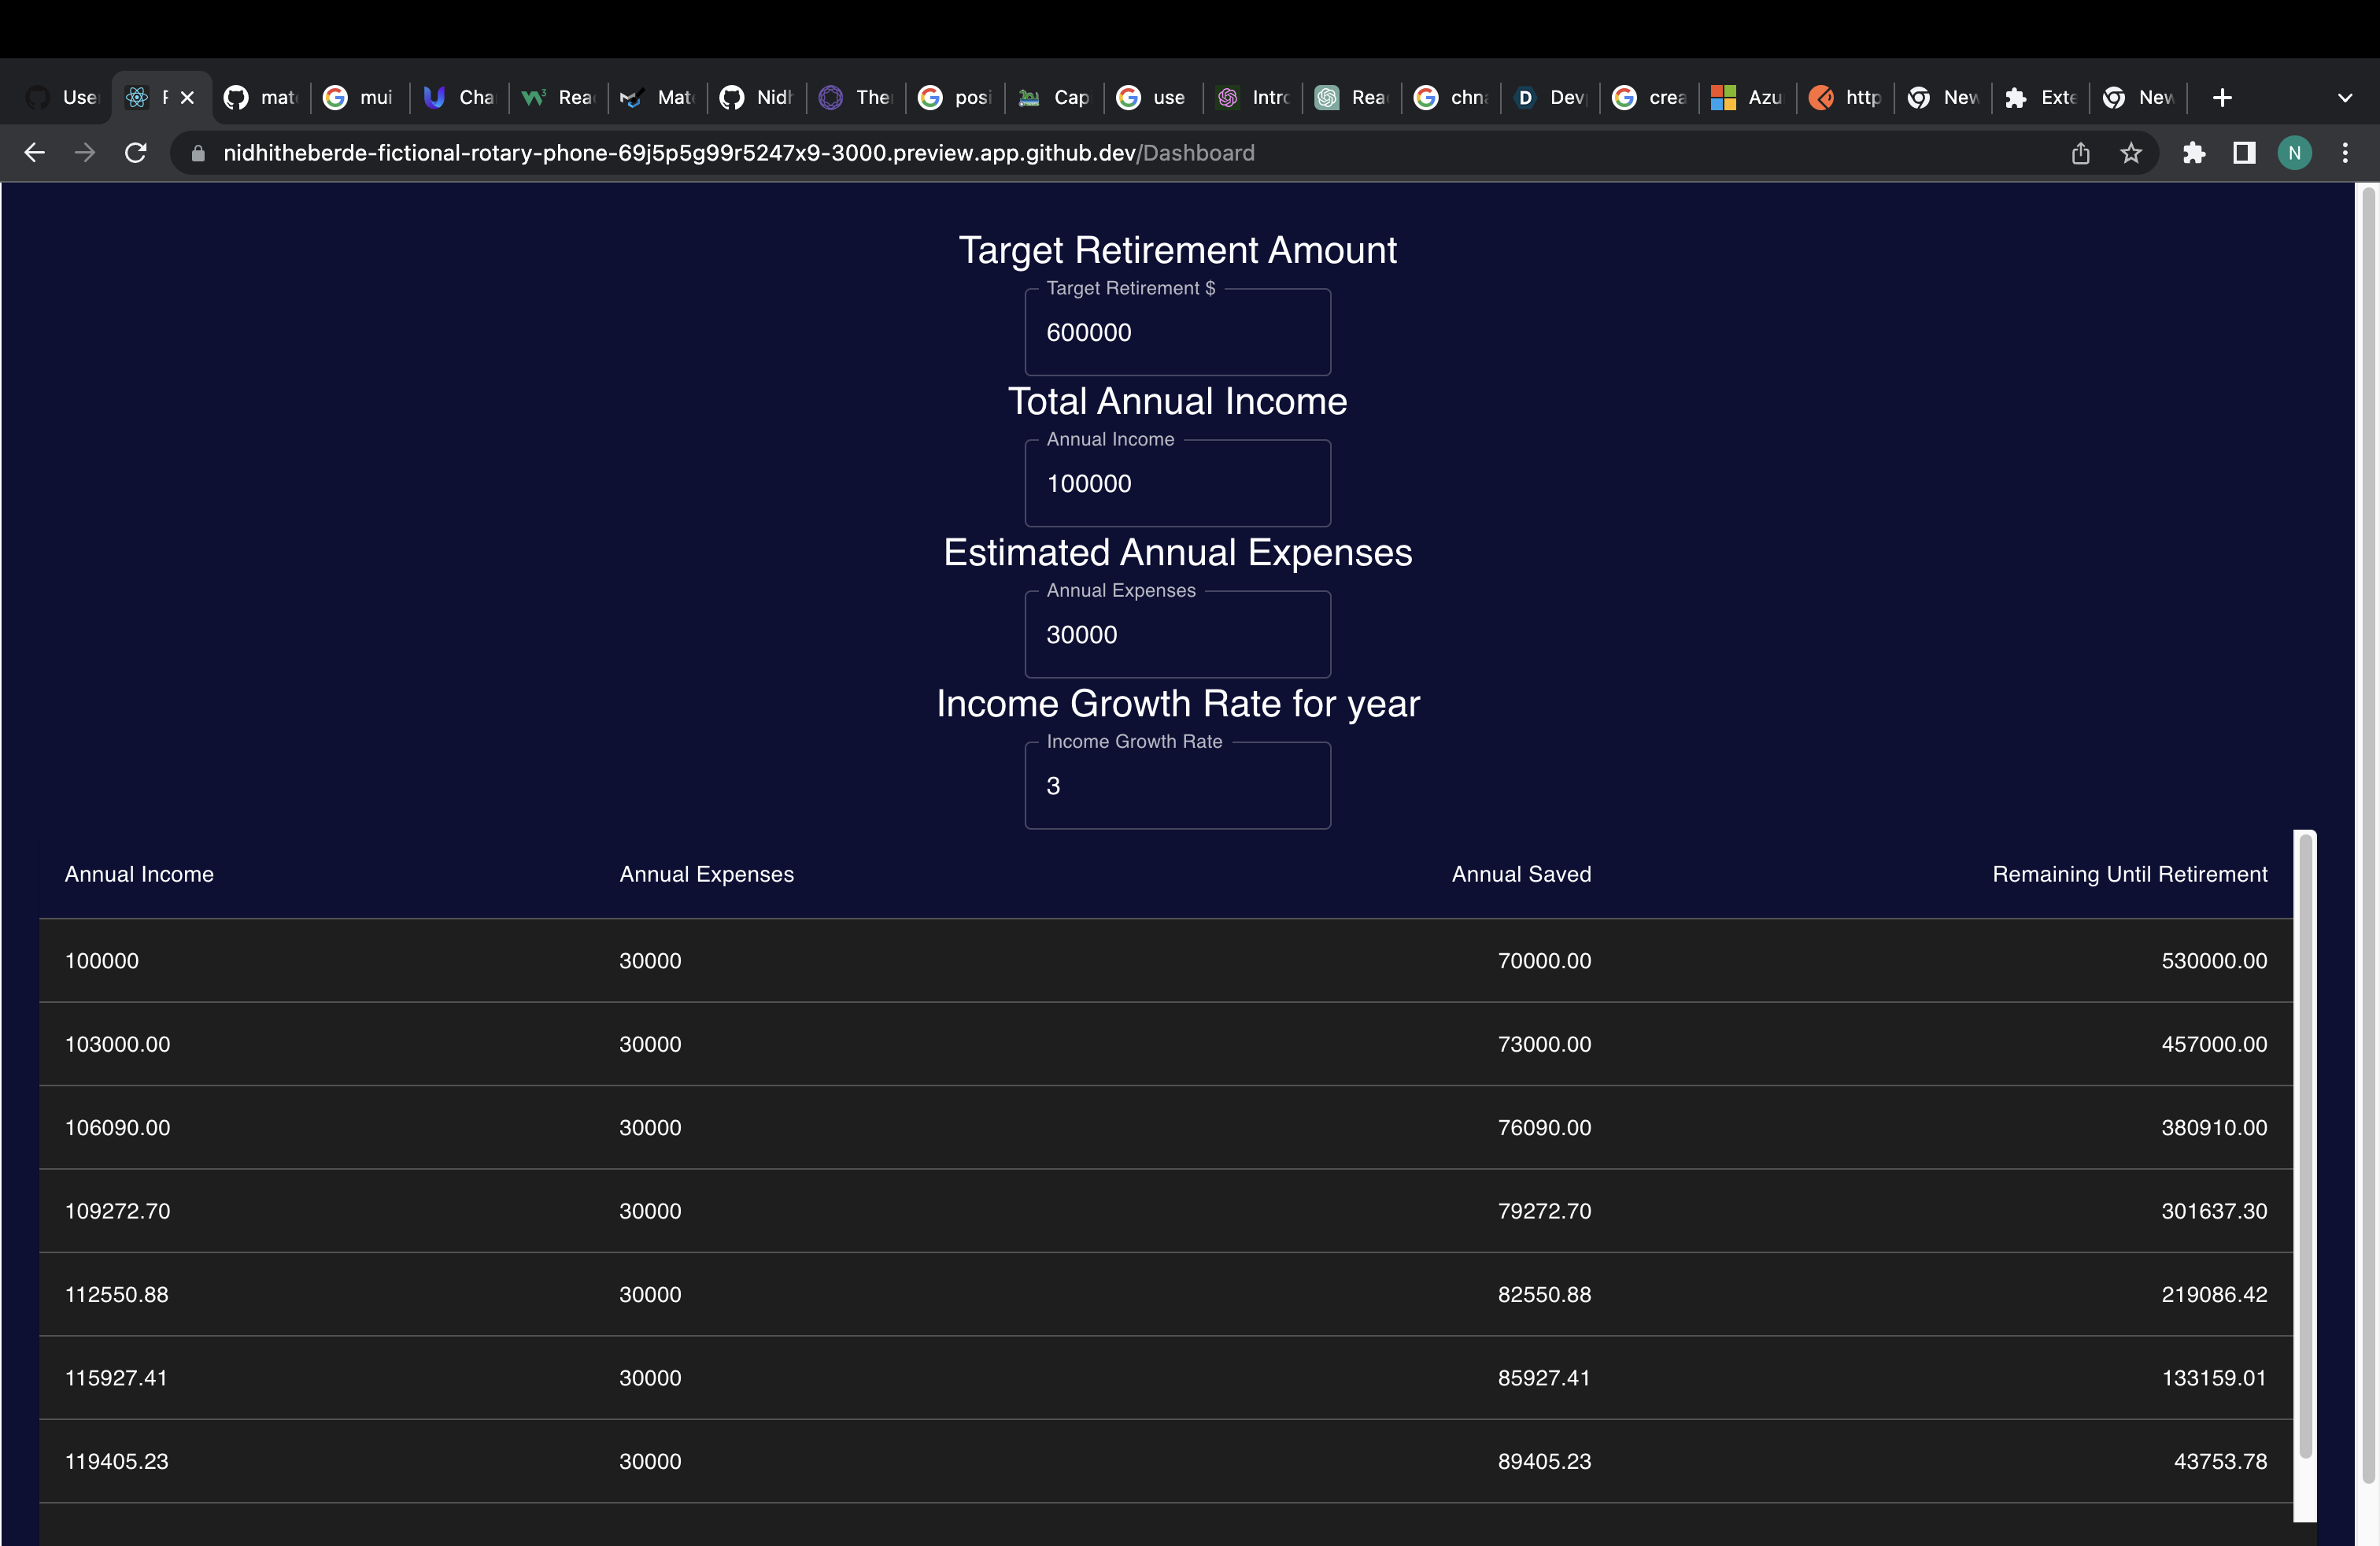Open the Share page icon in the address bar
The width and height of the screenshot is (2380, 1546).
[x=2081, y=153]
